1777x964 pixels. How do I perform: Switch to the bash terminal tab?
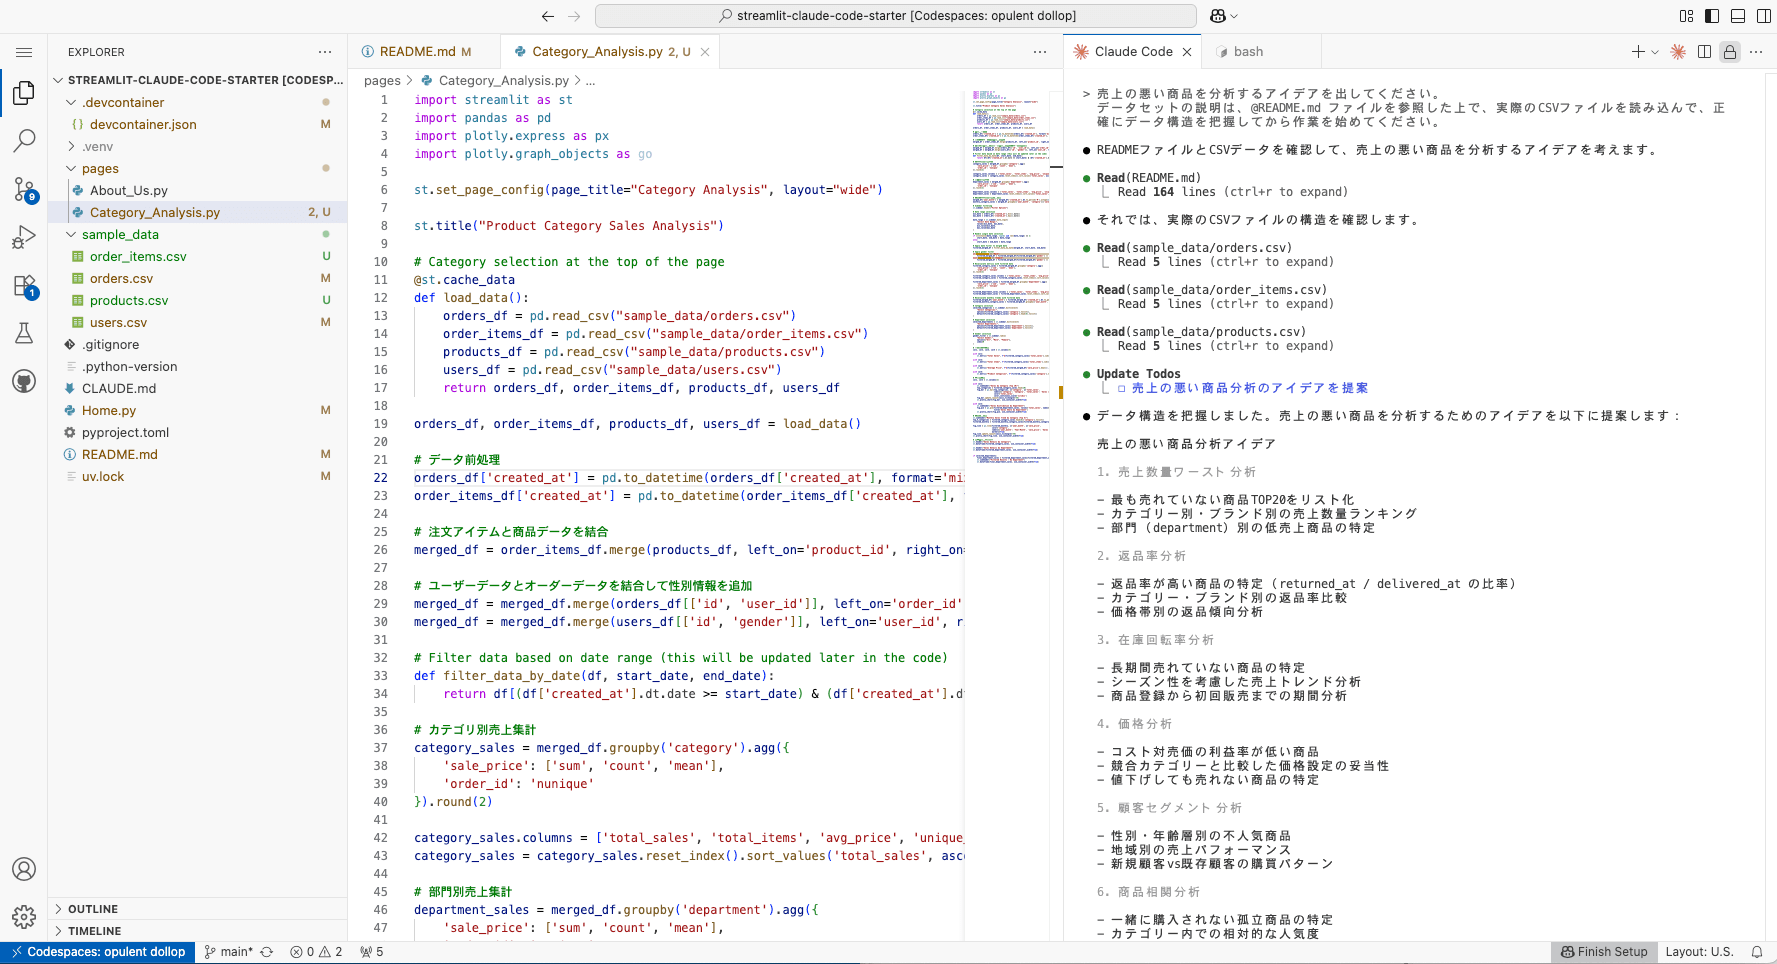pos(1247,52)
